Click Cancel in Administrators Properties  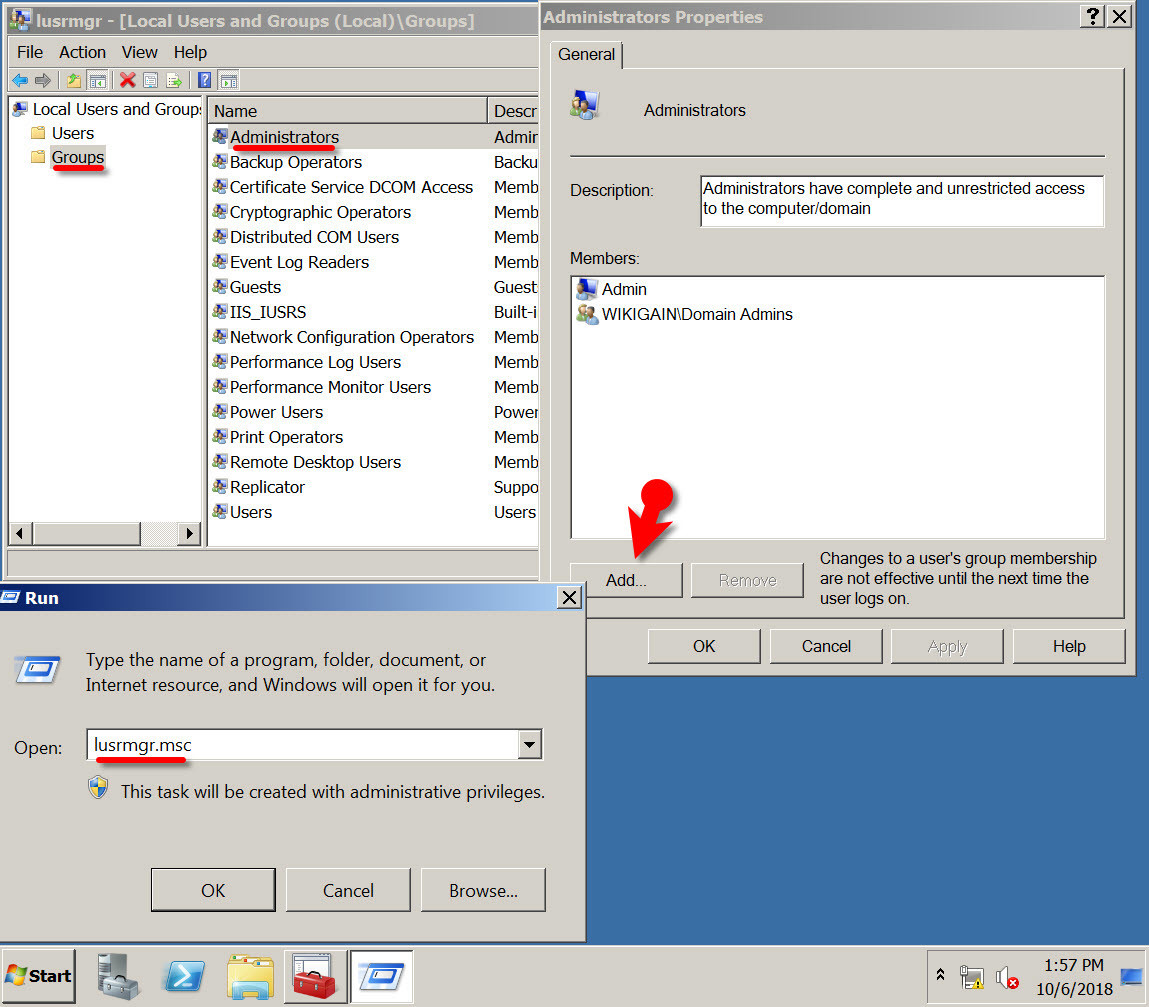coord(826,646)
